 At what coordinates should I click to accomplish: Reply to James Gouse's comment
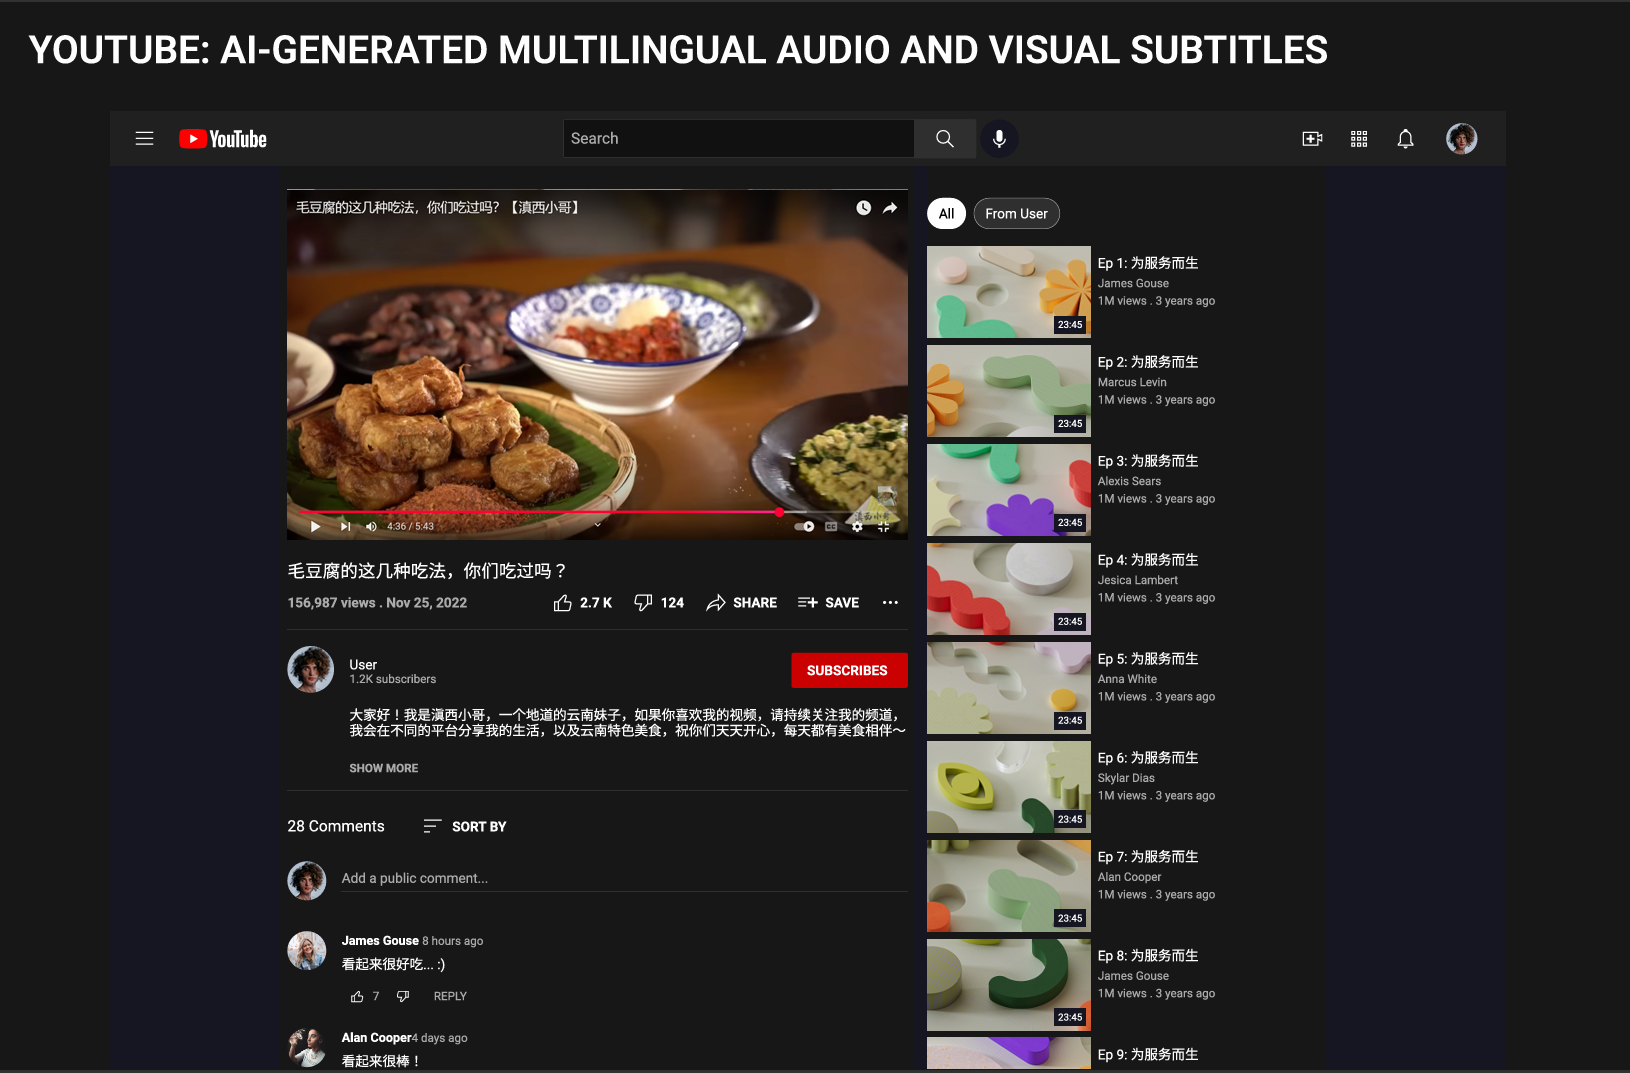pos(449,996)
